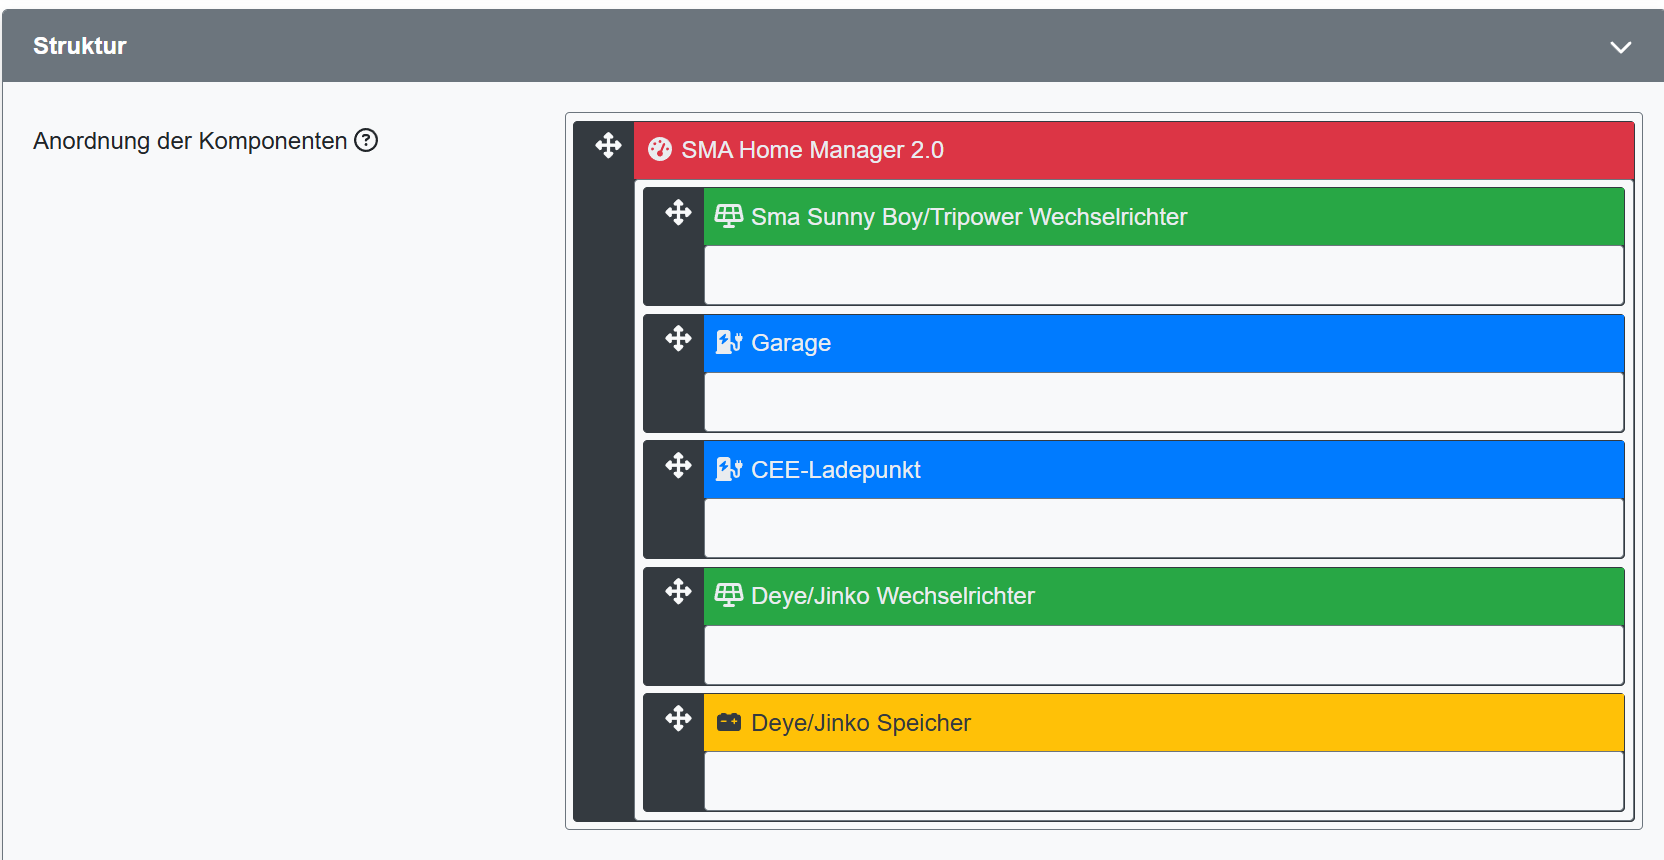Click the SMA Home Manager counter gauge icon
Viewport: 1664px width, 860px height.
tap(660, 150)
